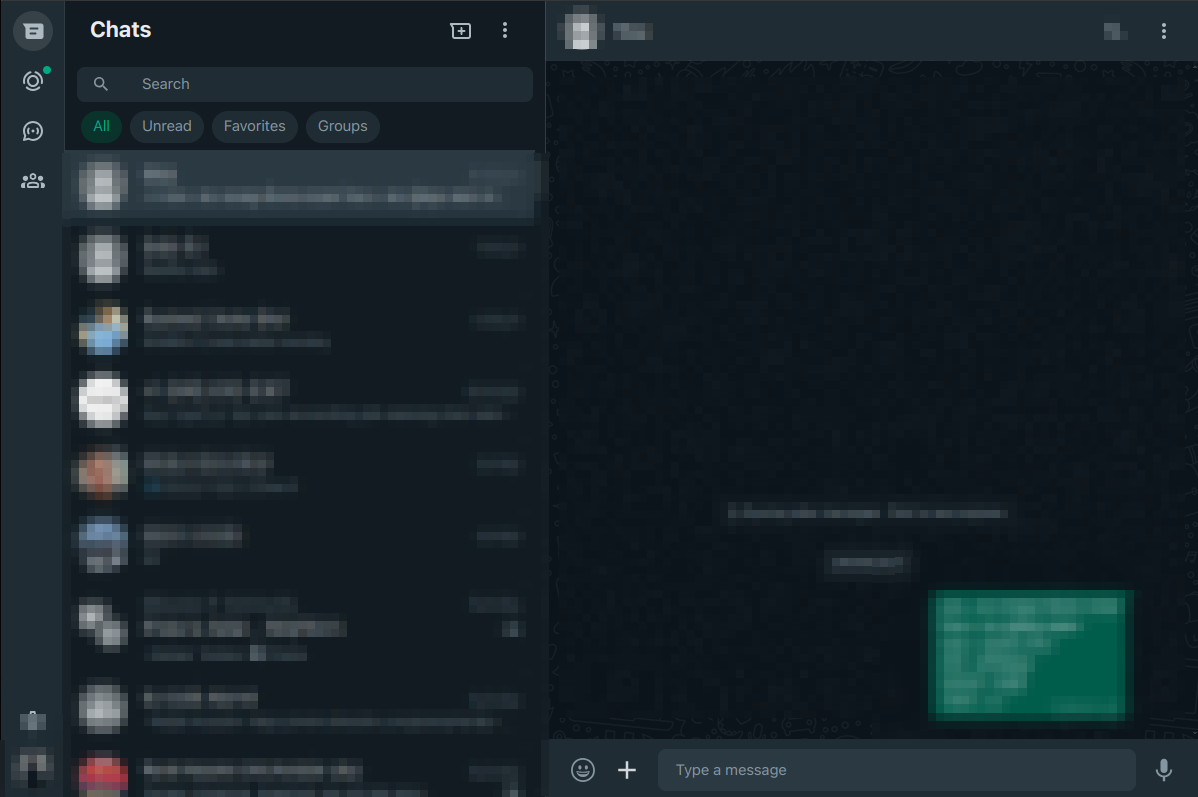Click the first chat in the list
Viewport: 1198px width, 797px height.
click(x=300, y=185)
